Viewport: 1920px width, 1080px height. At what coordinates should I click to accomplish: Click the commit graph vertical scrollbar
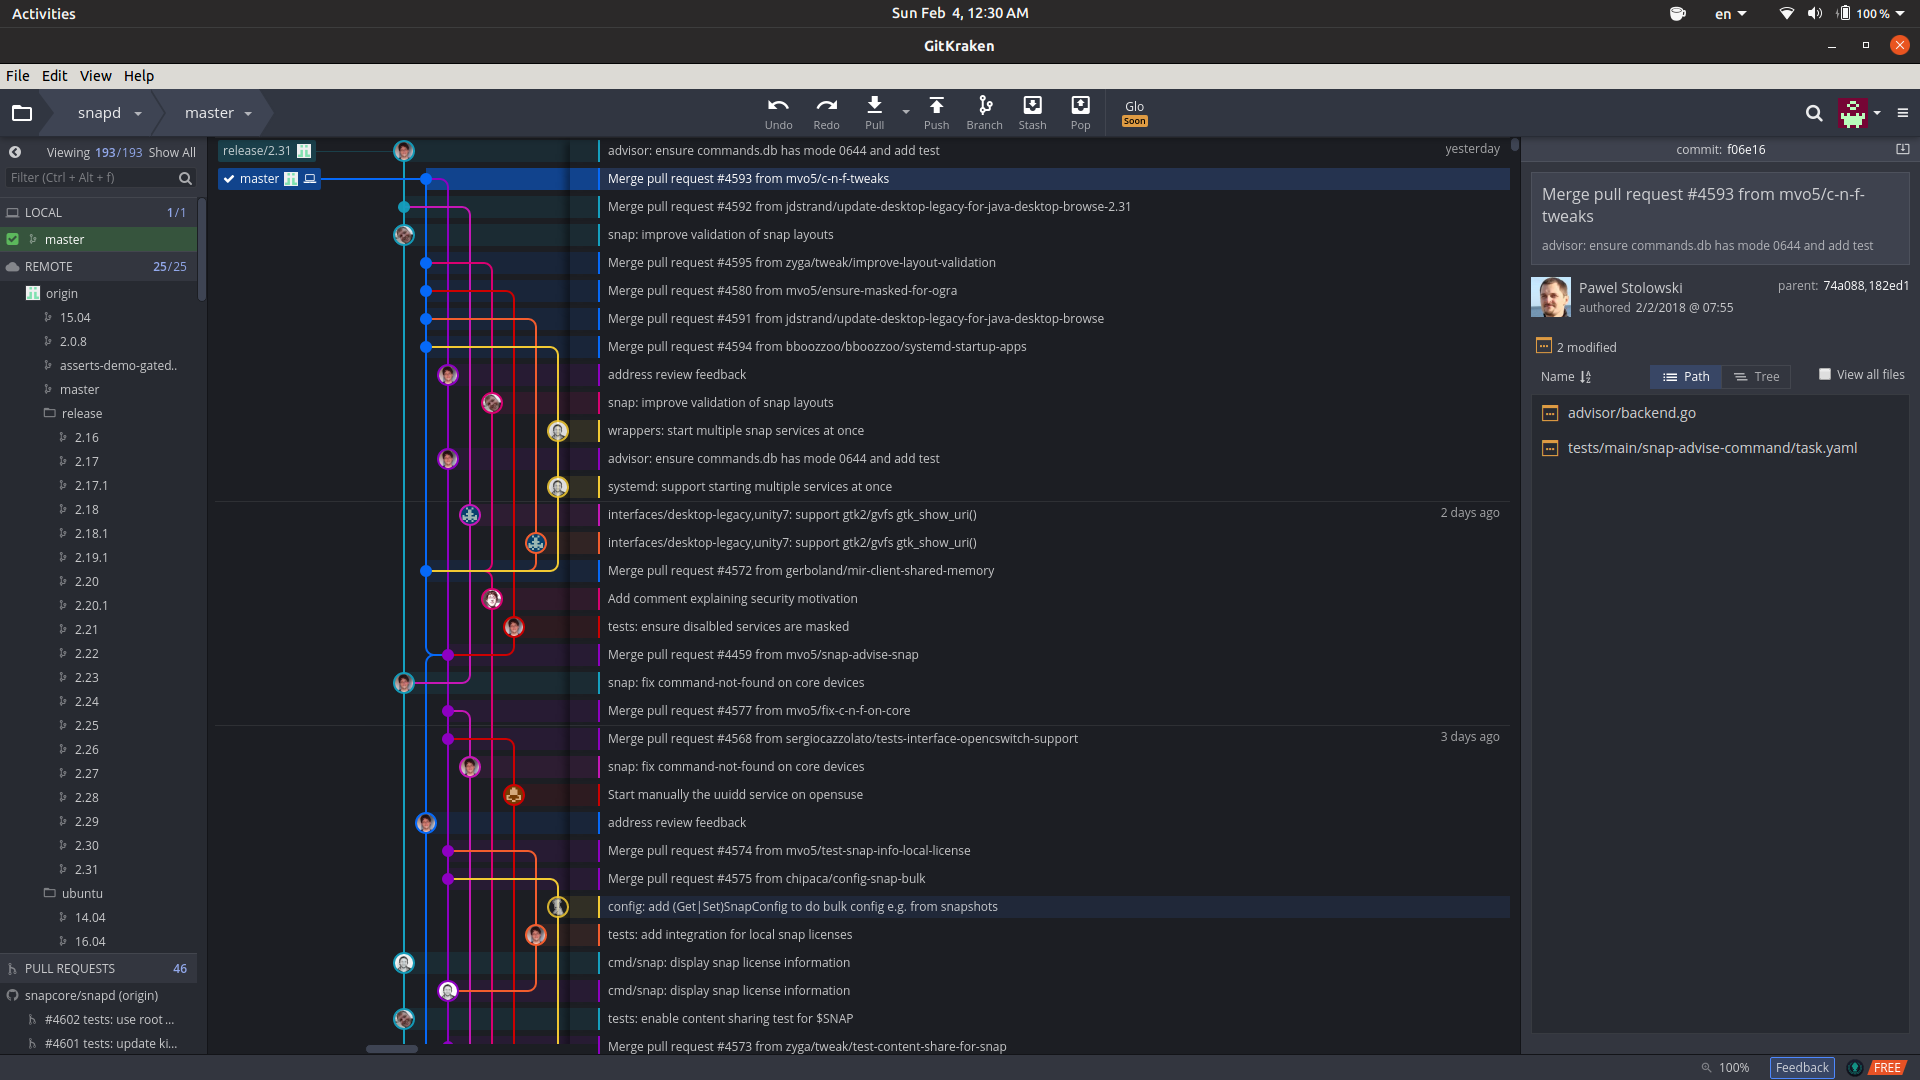[x=1515, y=145]
